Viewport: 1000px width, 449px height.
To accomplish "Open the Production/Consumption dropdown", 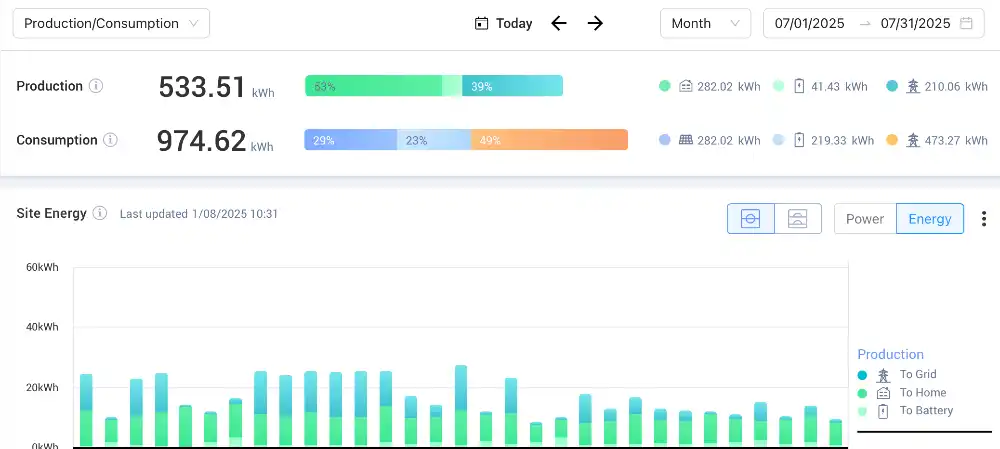I will point(111,23).
